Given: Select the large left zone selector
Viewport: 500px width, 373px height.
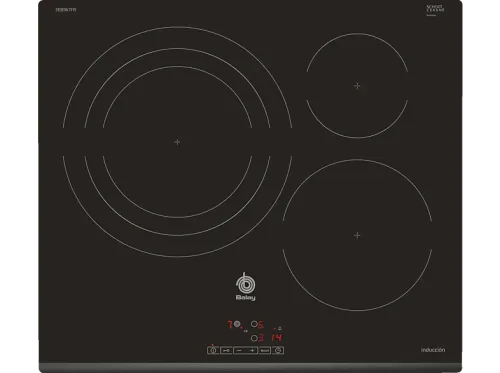Looking at the screenshot, I should tap(237, 324).
